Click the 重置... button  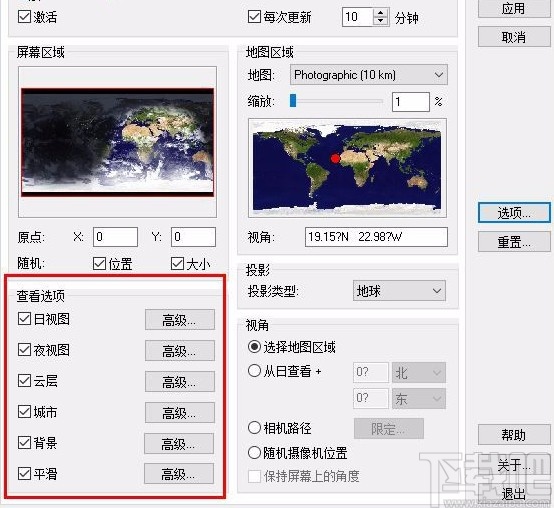(514, 242)
